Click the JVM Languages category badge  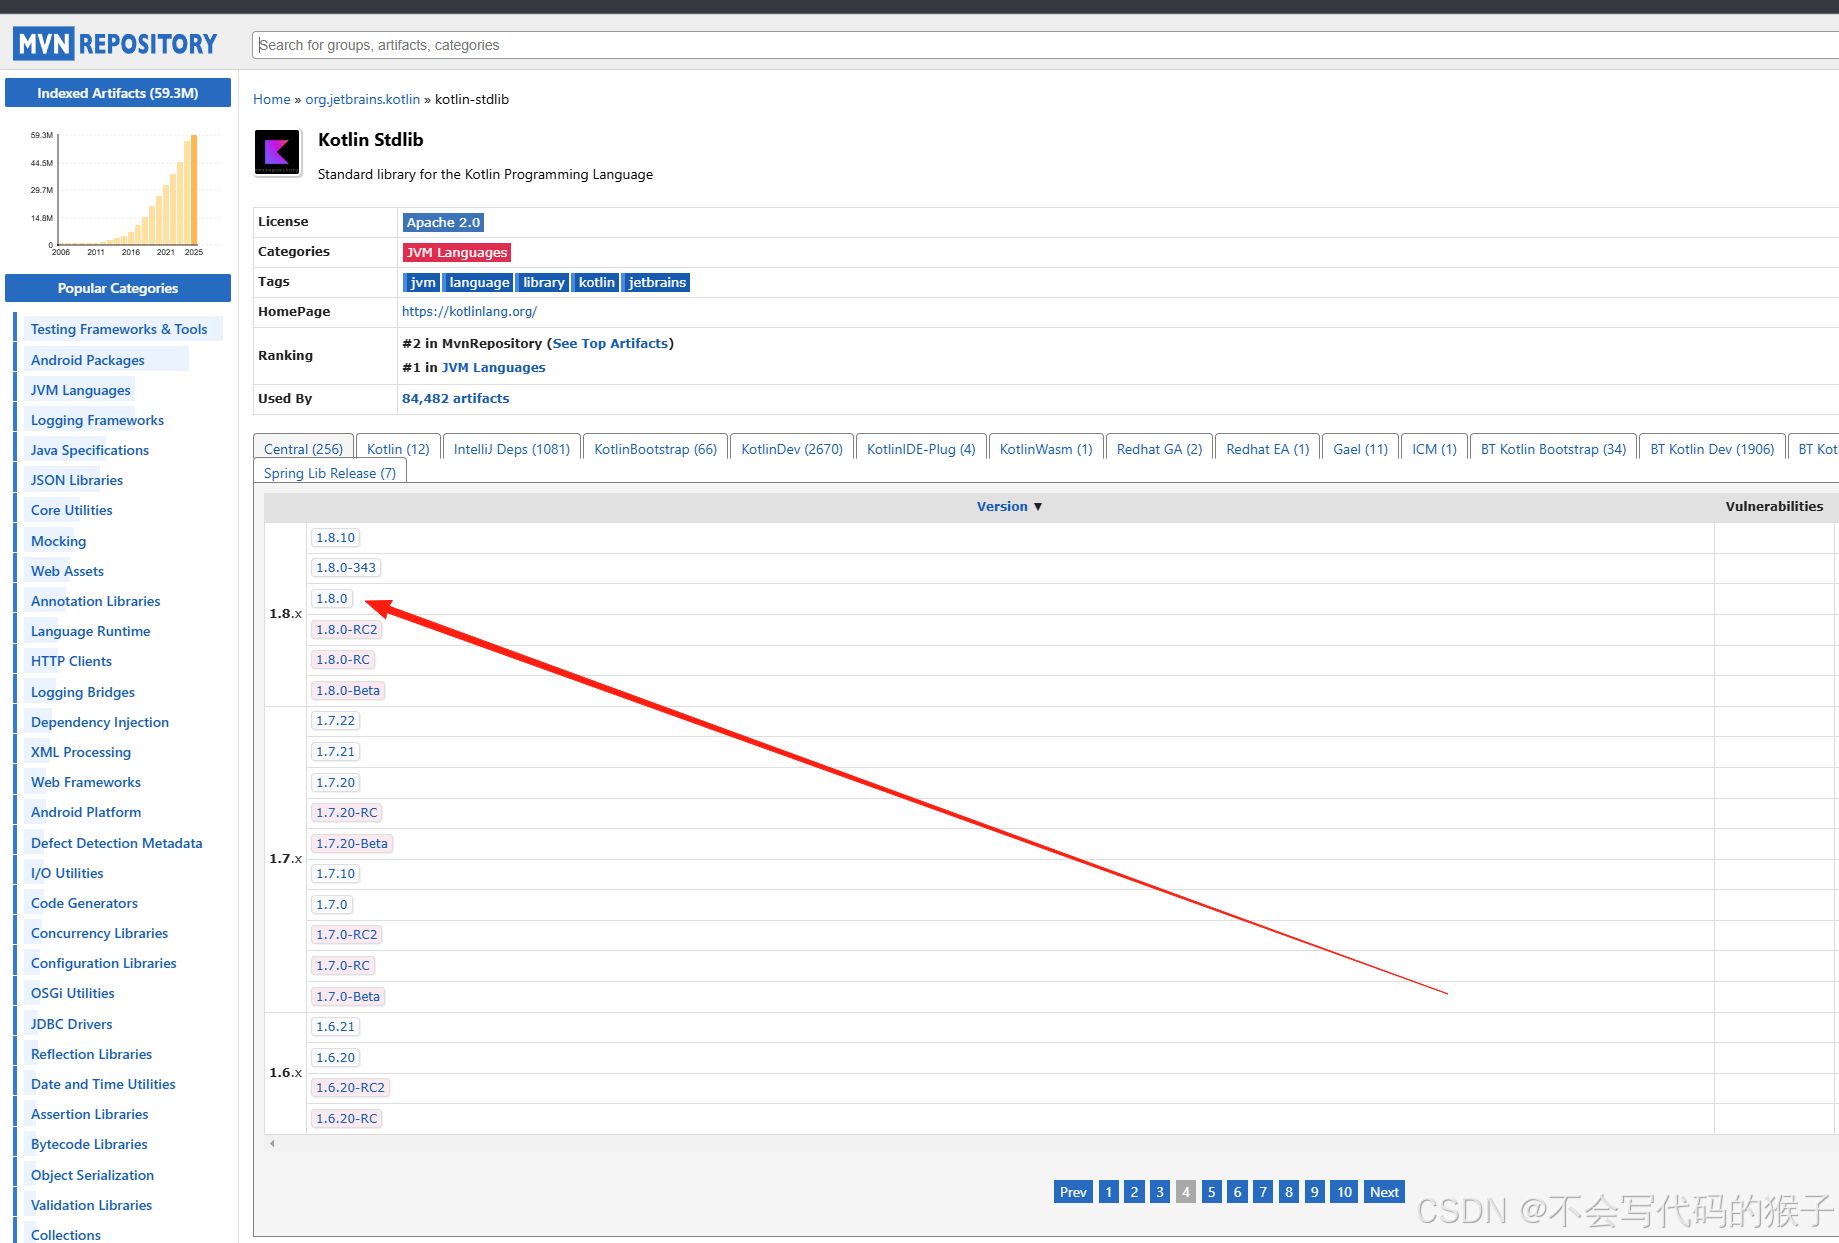tap(456, 253)
